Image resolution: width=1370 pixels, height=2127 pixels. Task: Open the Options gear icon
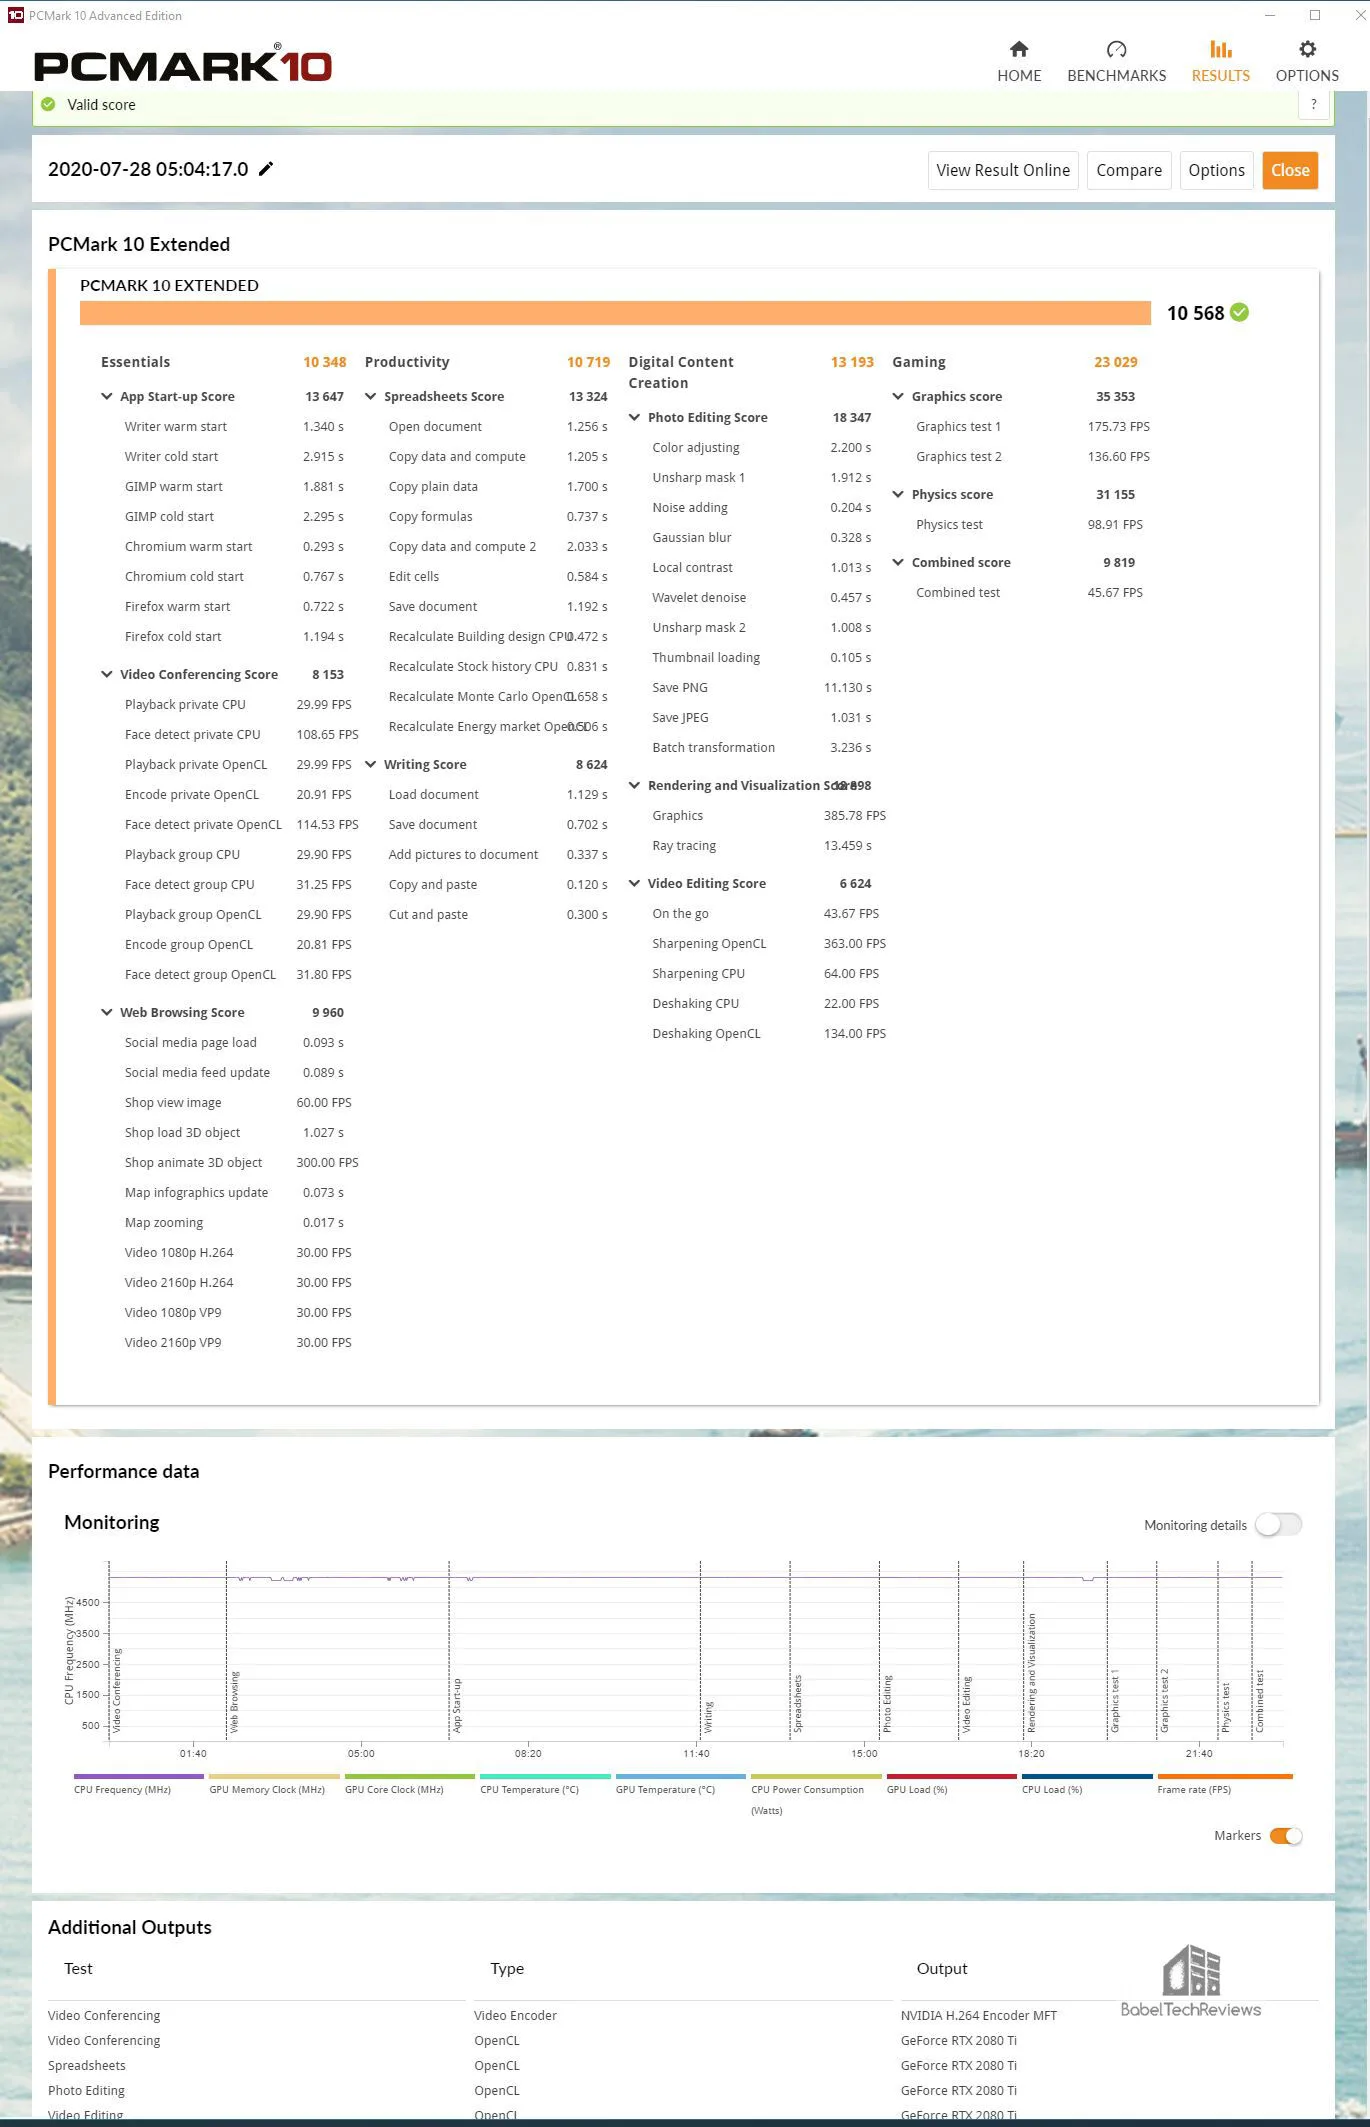tap(1307, 49)
